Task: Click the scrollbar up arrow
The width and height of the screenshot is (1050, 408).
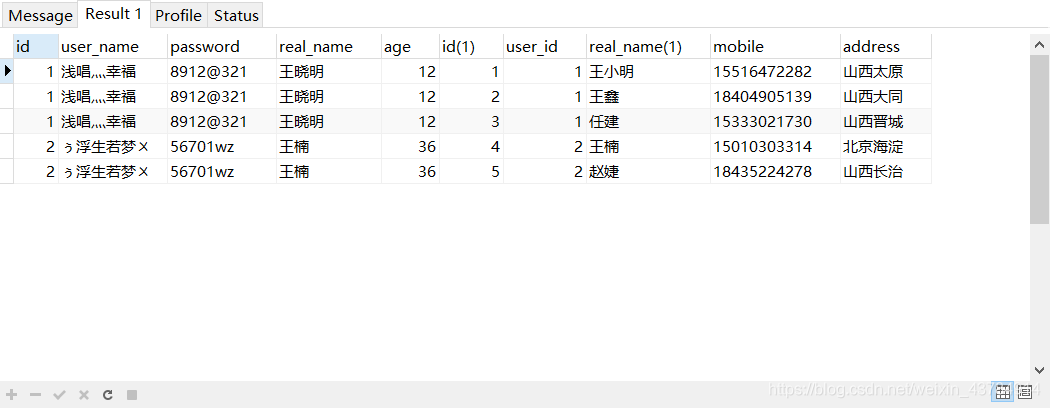Action: pos(1039,46)
